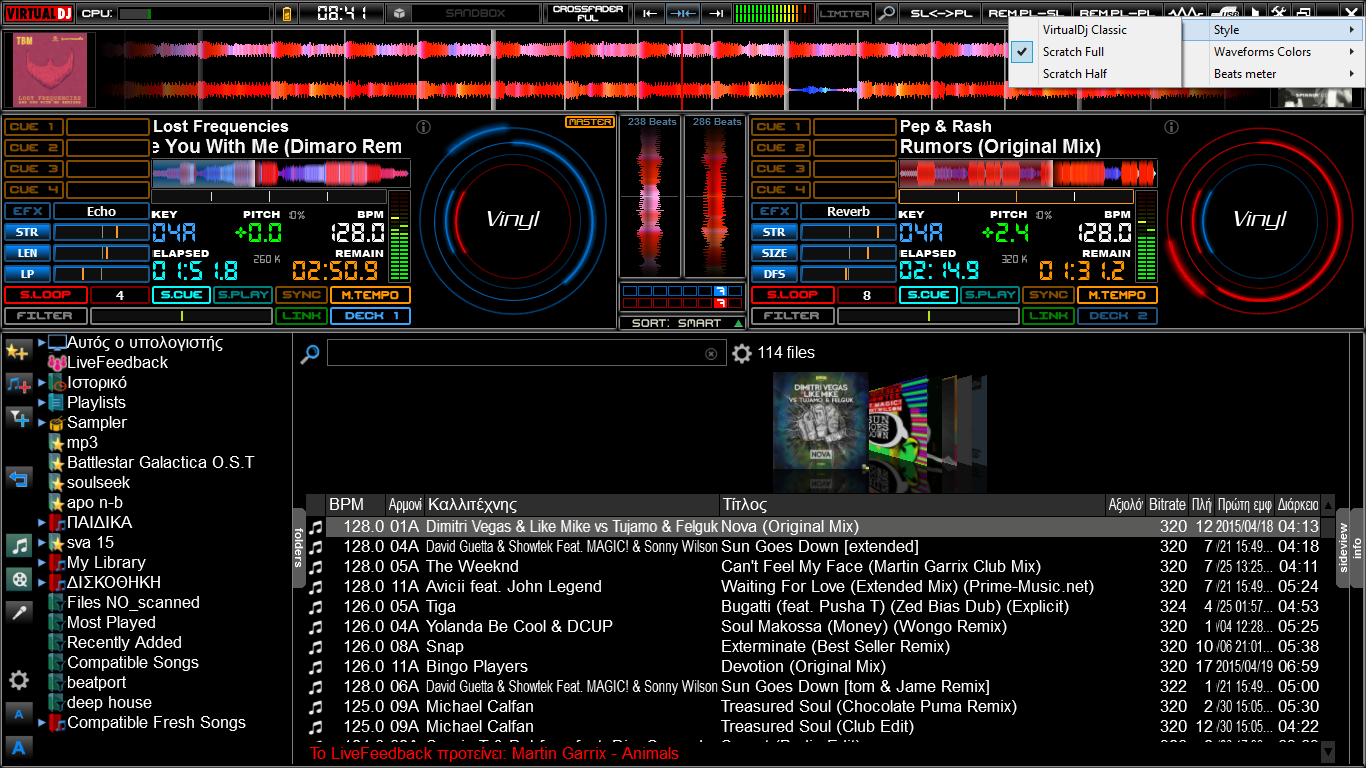
Task: Select Scratch Full style option
Action: pos(1095,52)
